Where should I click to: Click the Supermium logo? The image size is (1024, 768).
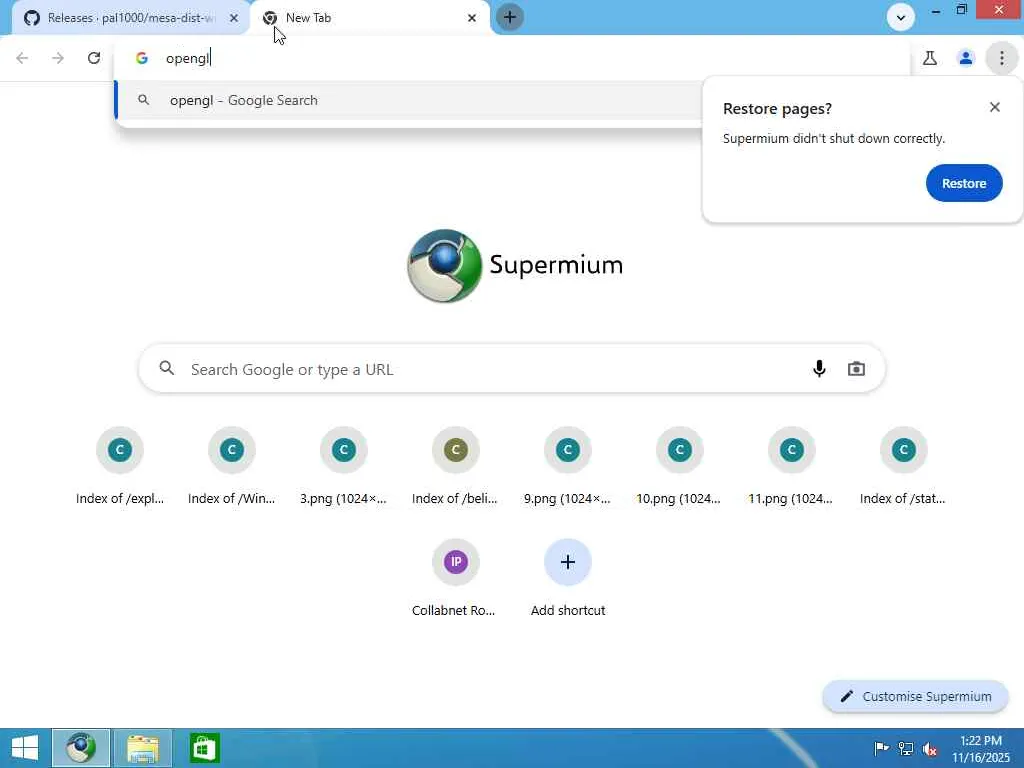[x=515, y=266]
